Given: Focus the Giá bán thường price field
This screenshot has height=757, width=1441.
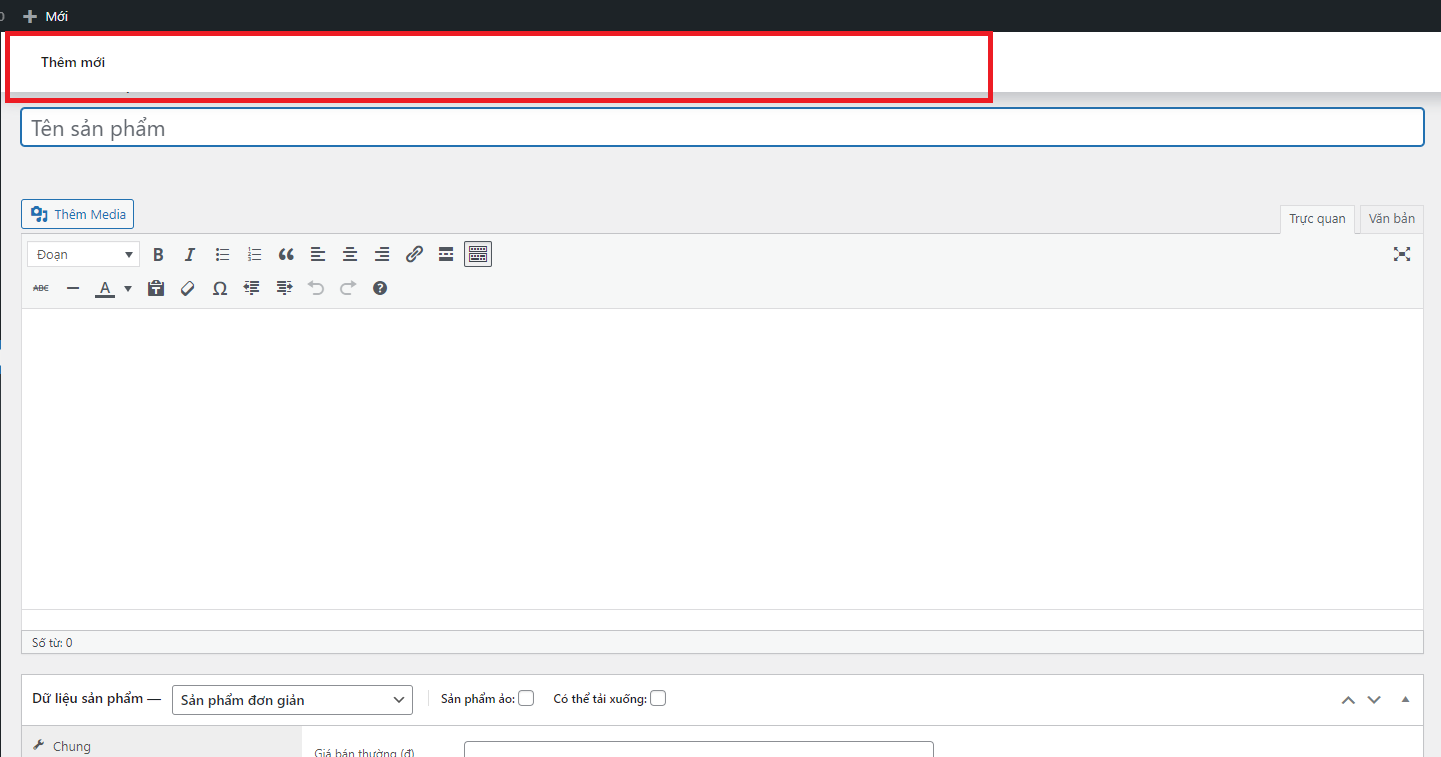Looking at the screenshot, I should pos(699,749).
